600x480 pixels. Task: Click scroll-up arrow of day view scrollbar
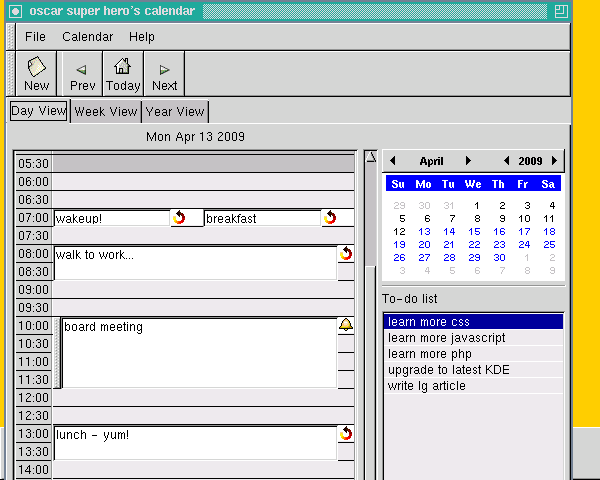click(370, 157)
